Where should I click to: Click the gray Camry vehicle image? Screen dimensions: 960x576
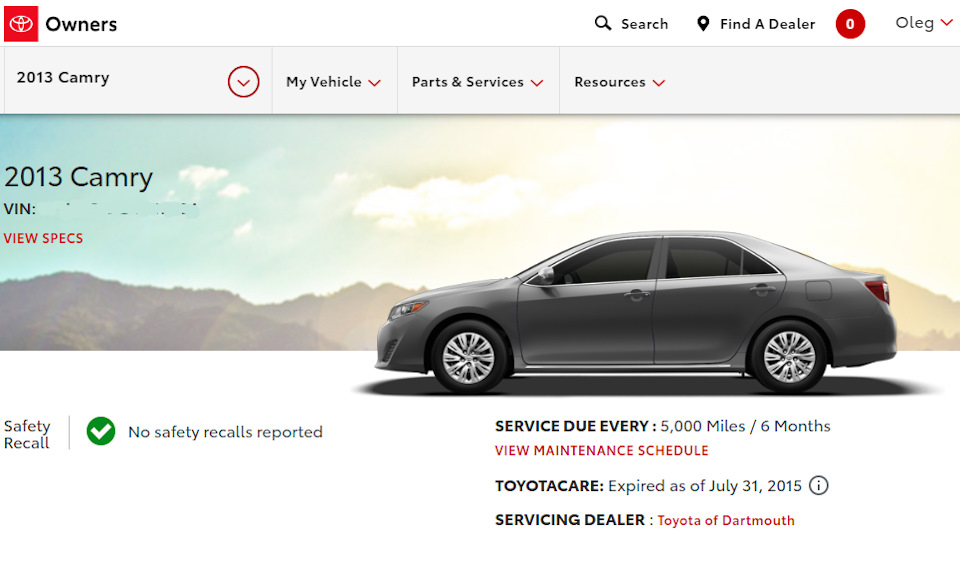[x=636, y=312]
